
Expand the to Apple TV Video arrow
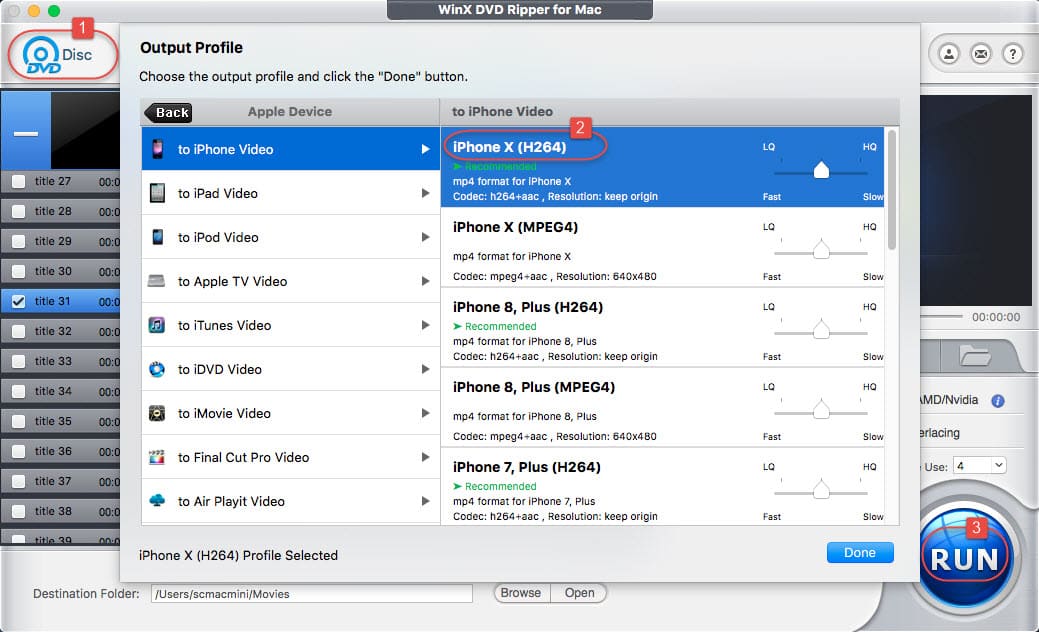click(425, 281)
